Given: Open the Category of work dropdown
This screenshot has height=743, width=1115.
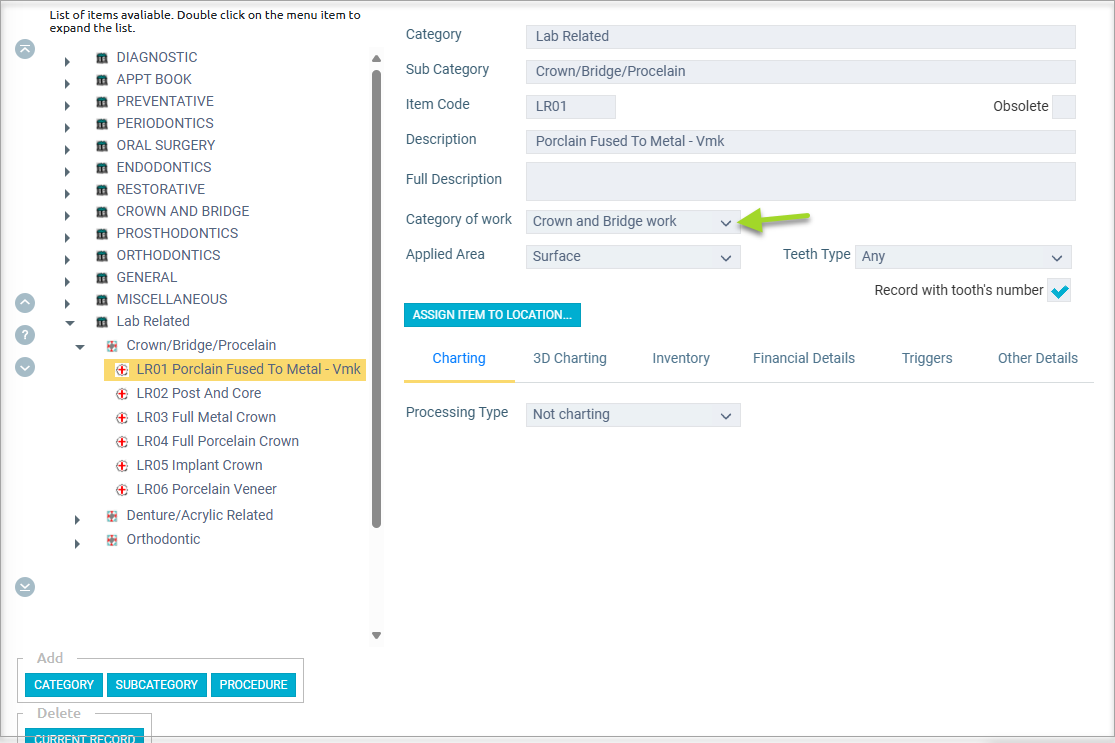Looking at the screenshot, I should click(x=633, y=222).
